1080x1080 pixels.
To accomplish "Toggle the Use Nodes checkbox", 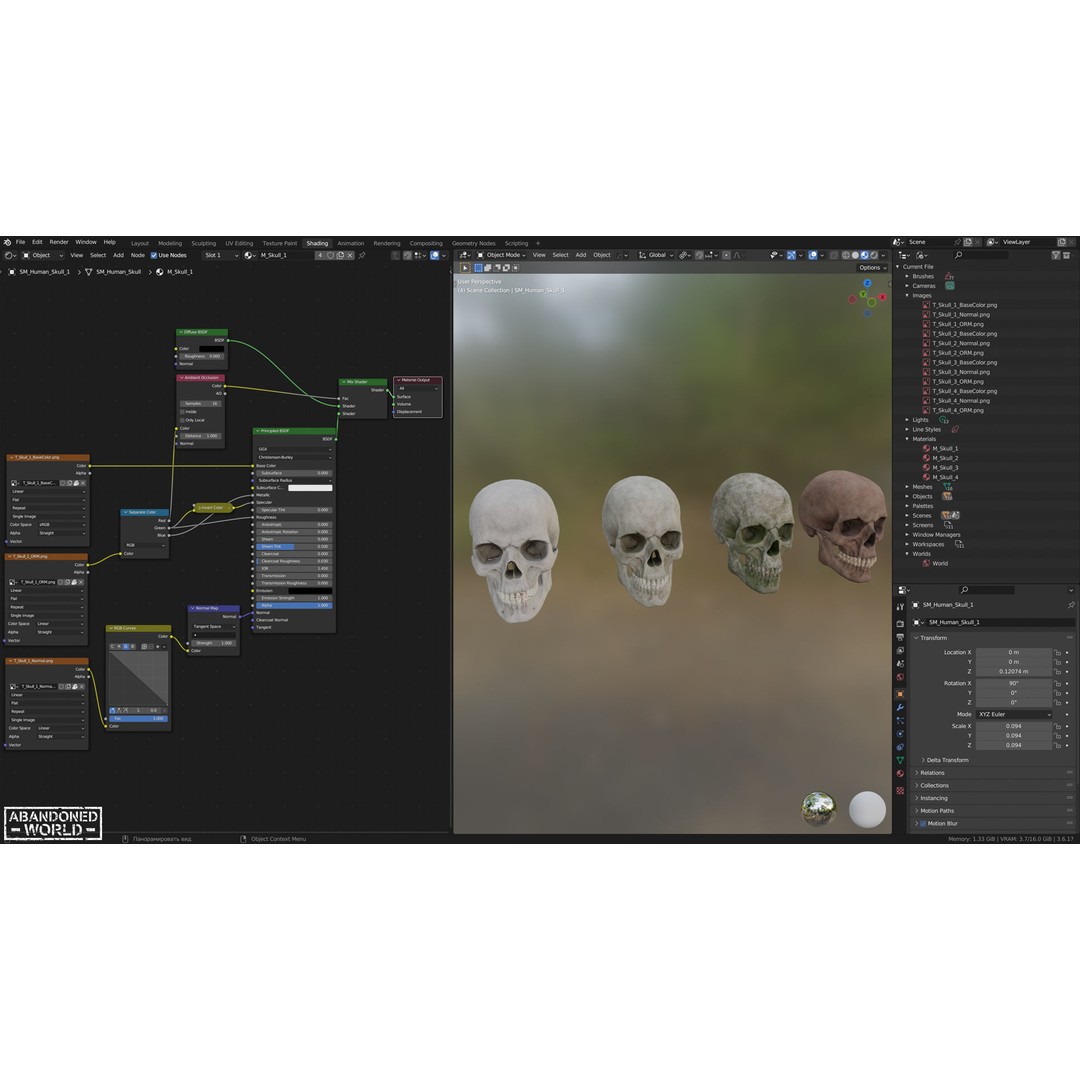I will click(x=154, y=256).
